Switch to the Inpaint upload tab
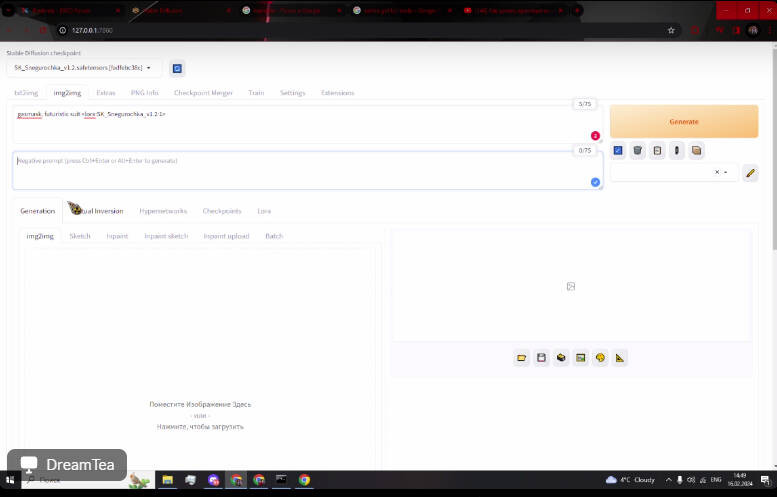This screenshot has width=777, height=497. (x=226, y=236)
